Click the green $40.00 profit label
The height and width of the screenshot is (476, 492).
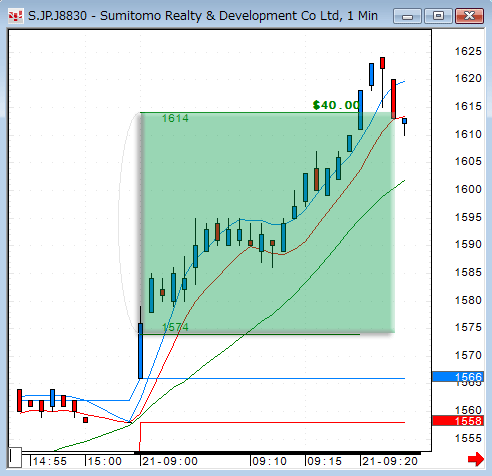pyautogui.click(x=336, y=105)
